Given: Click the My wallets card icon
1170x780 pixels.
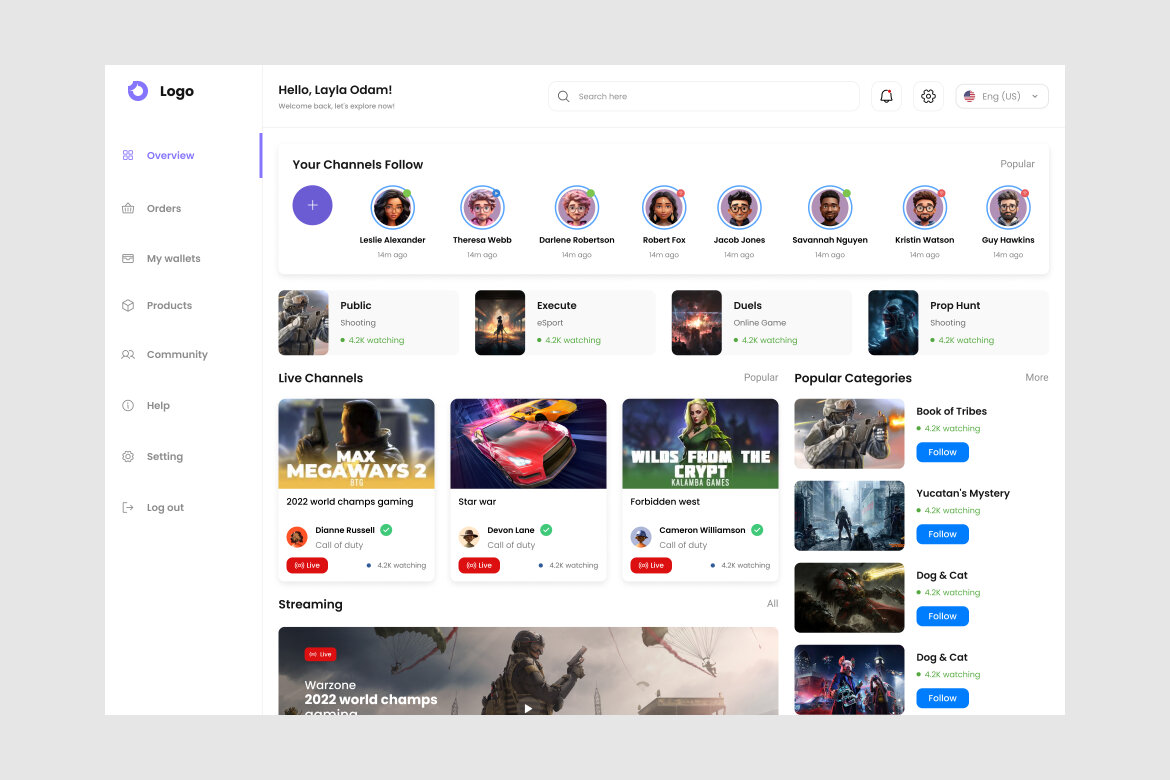Looking at the screenshot, I should pyautogui.click(x=128, y=258).
